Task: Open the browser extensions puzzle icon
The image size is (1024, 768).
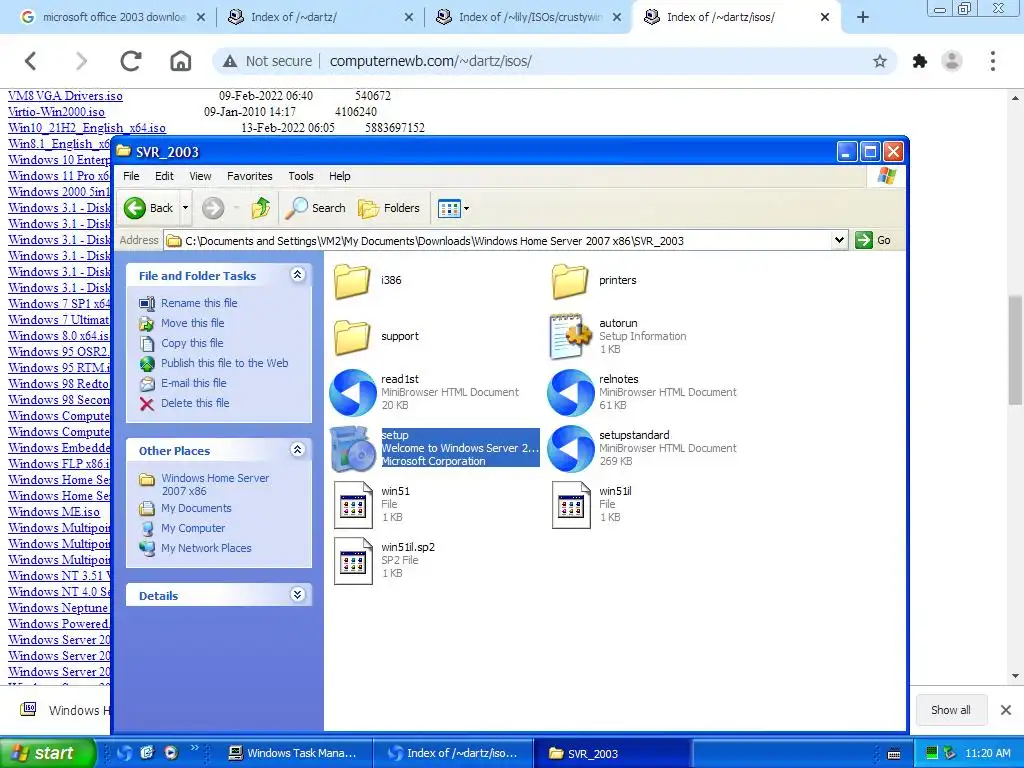Action: coord(920,61)
